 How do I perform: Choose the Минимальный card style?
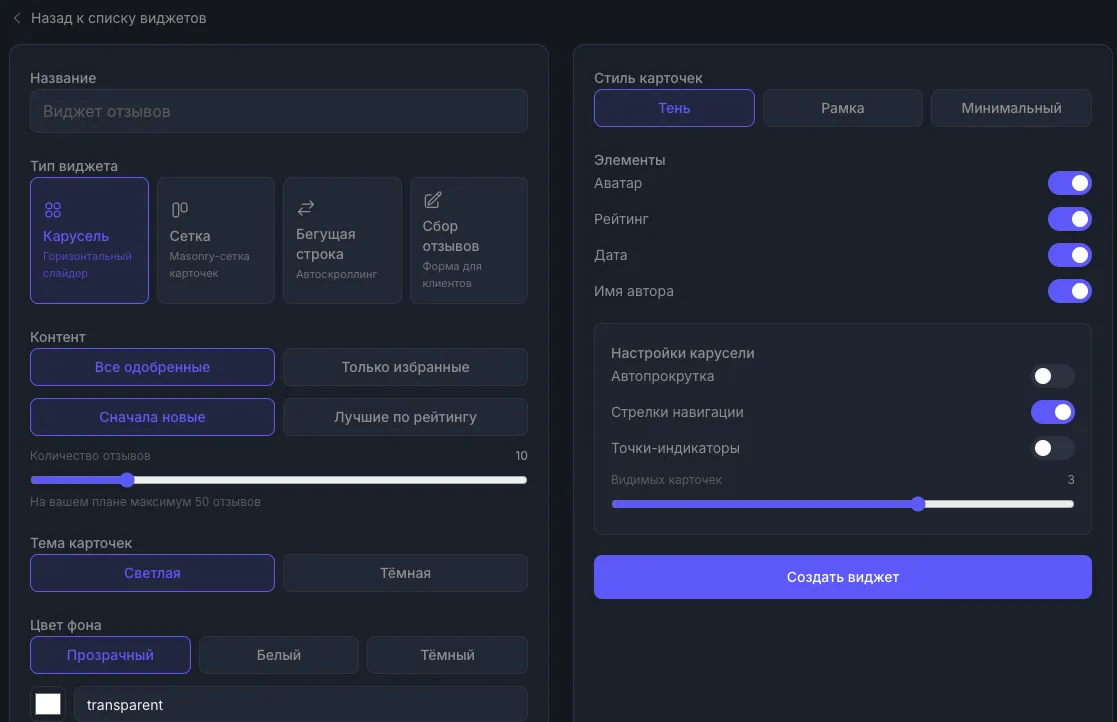1011,108
